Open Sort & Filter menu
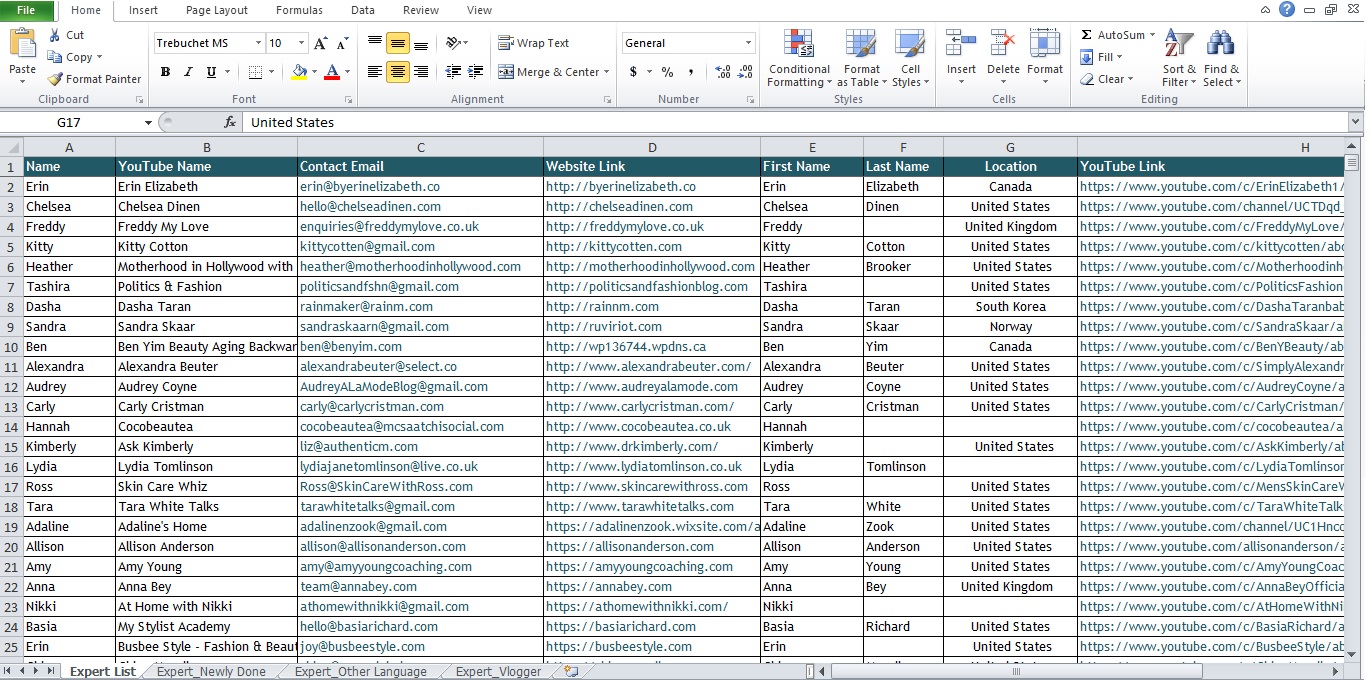This screenshot has width=1370, height=680. click(1179, 58)
